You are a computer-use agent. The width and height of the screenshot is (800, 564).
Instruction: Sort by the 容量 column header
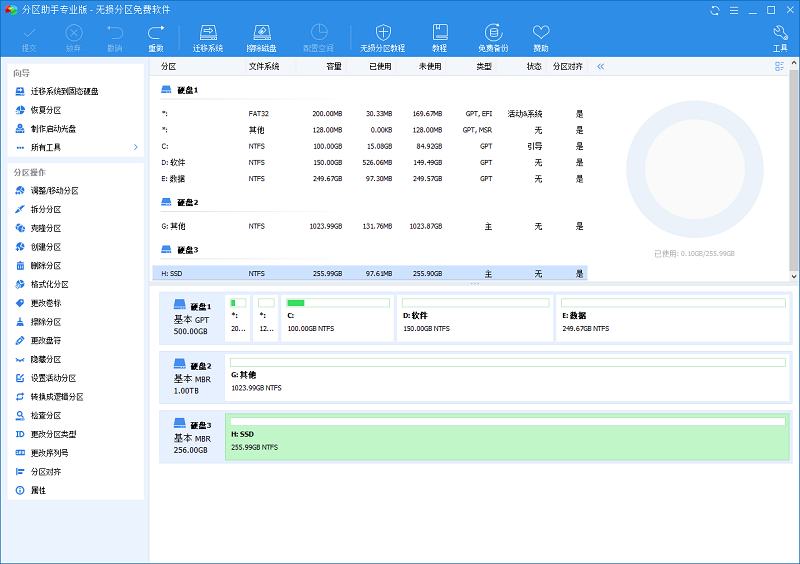(x=334, y=66)
